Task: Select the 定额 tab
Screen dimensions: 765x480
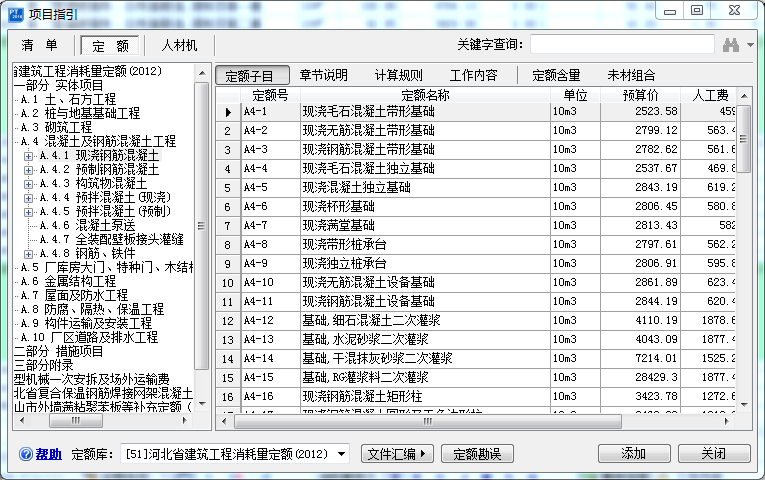Action: 110,46
